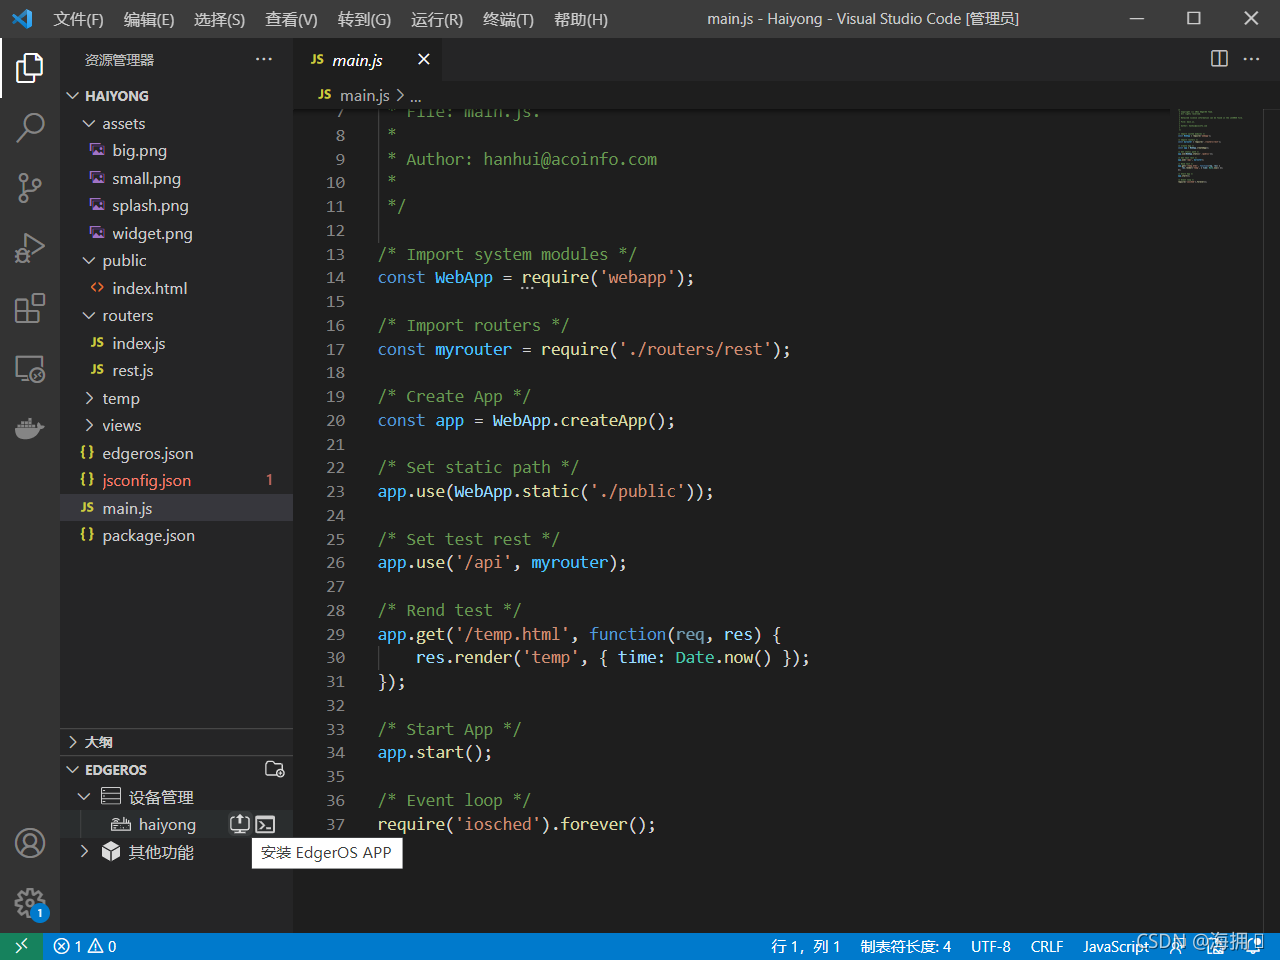The width and height of the screenshot is (1280, 960).
Task: Click add device icon in EDGEROS header
Action: [x=274, y=769]
